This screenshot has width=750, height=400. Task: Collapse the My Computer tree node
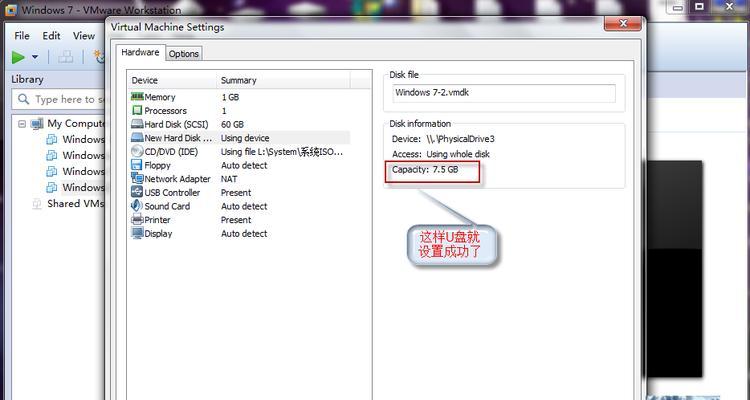22,124
